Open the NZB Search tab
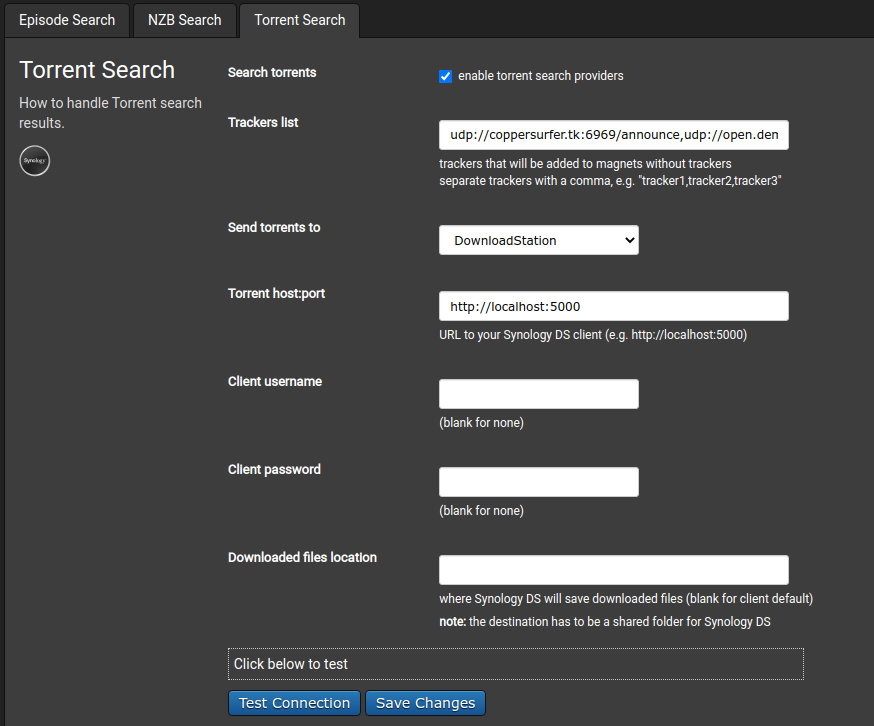Image resolution: width=874 pixels, height=726 pixels. tap(185, 20)
